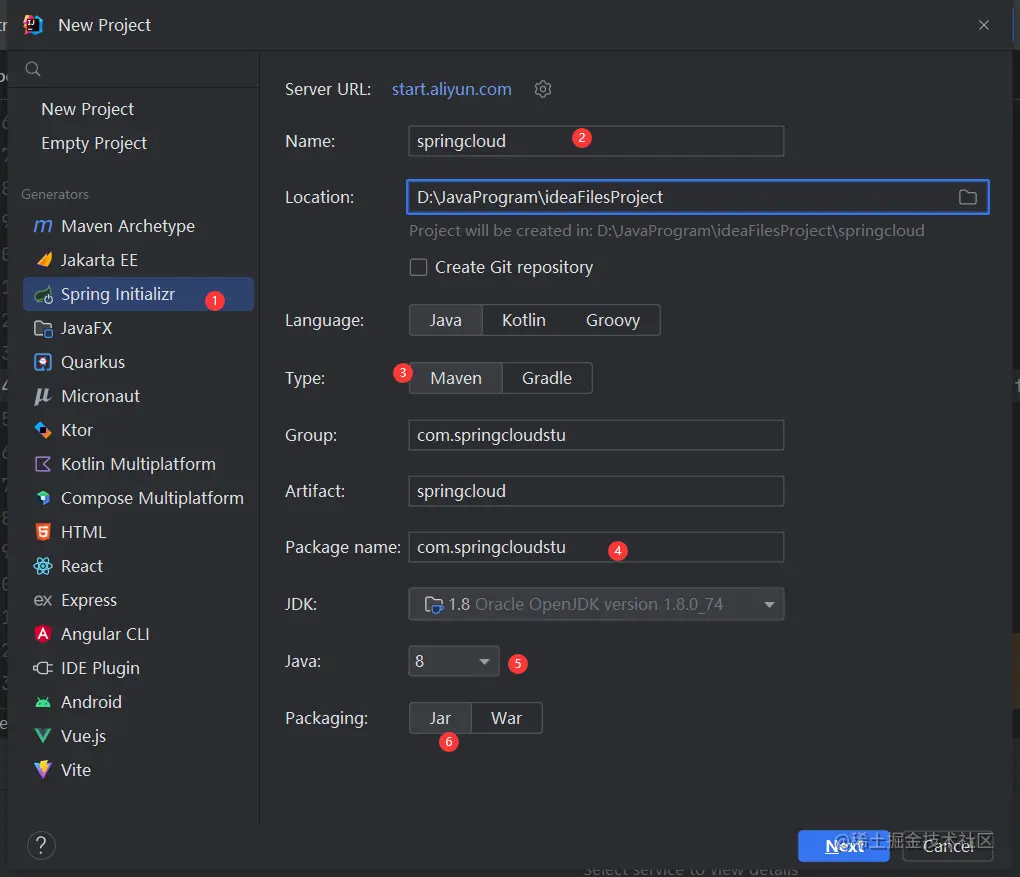Screen dimensions: 1020x877
Task: Click the JDK 1.8 folder icon
Action: click(433, 605)
